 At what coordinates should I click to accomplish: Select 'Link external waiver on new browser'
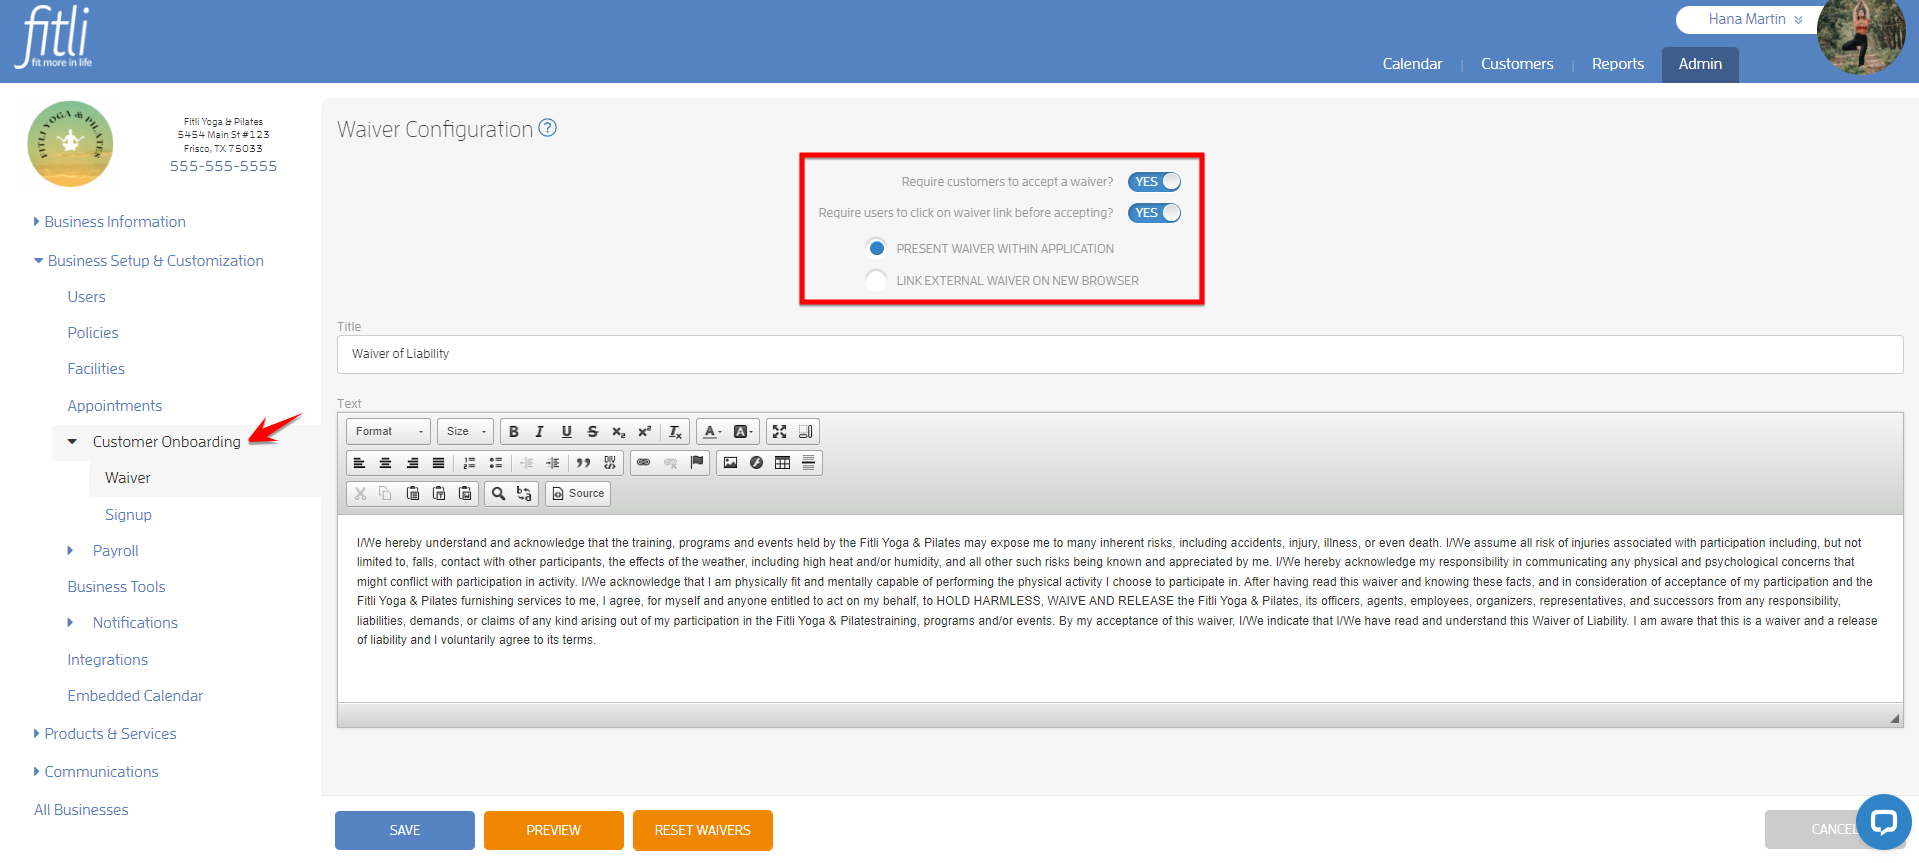(x=876, y=280)
